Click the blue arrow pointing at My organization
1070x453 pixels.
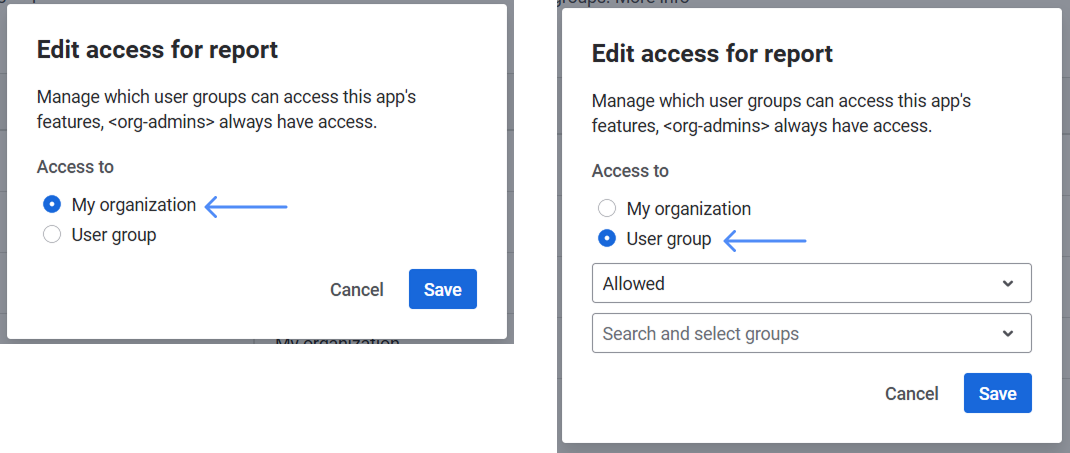[246, 207]
